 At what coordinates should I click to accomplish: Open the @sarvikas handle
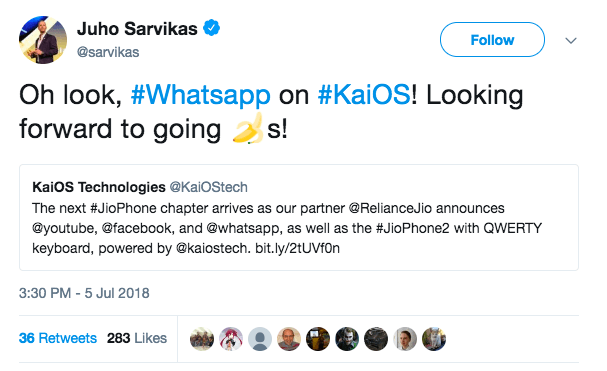[108, 52]
